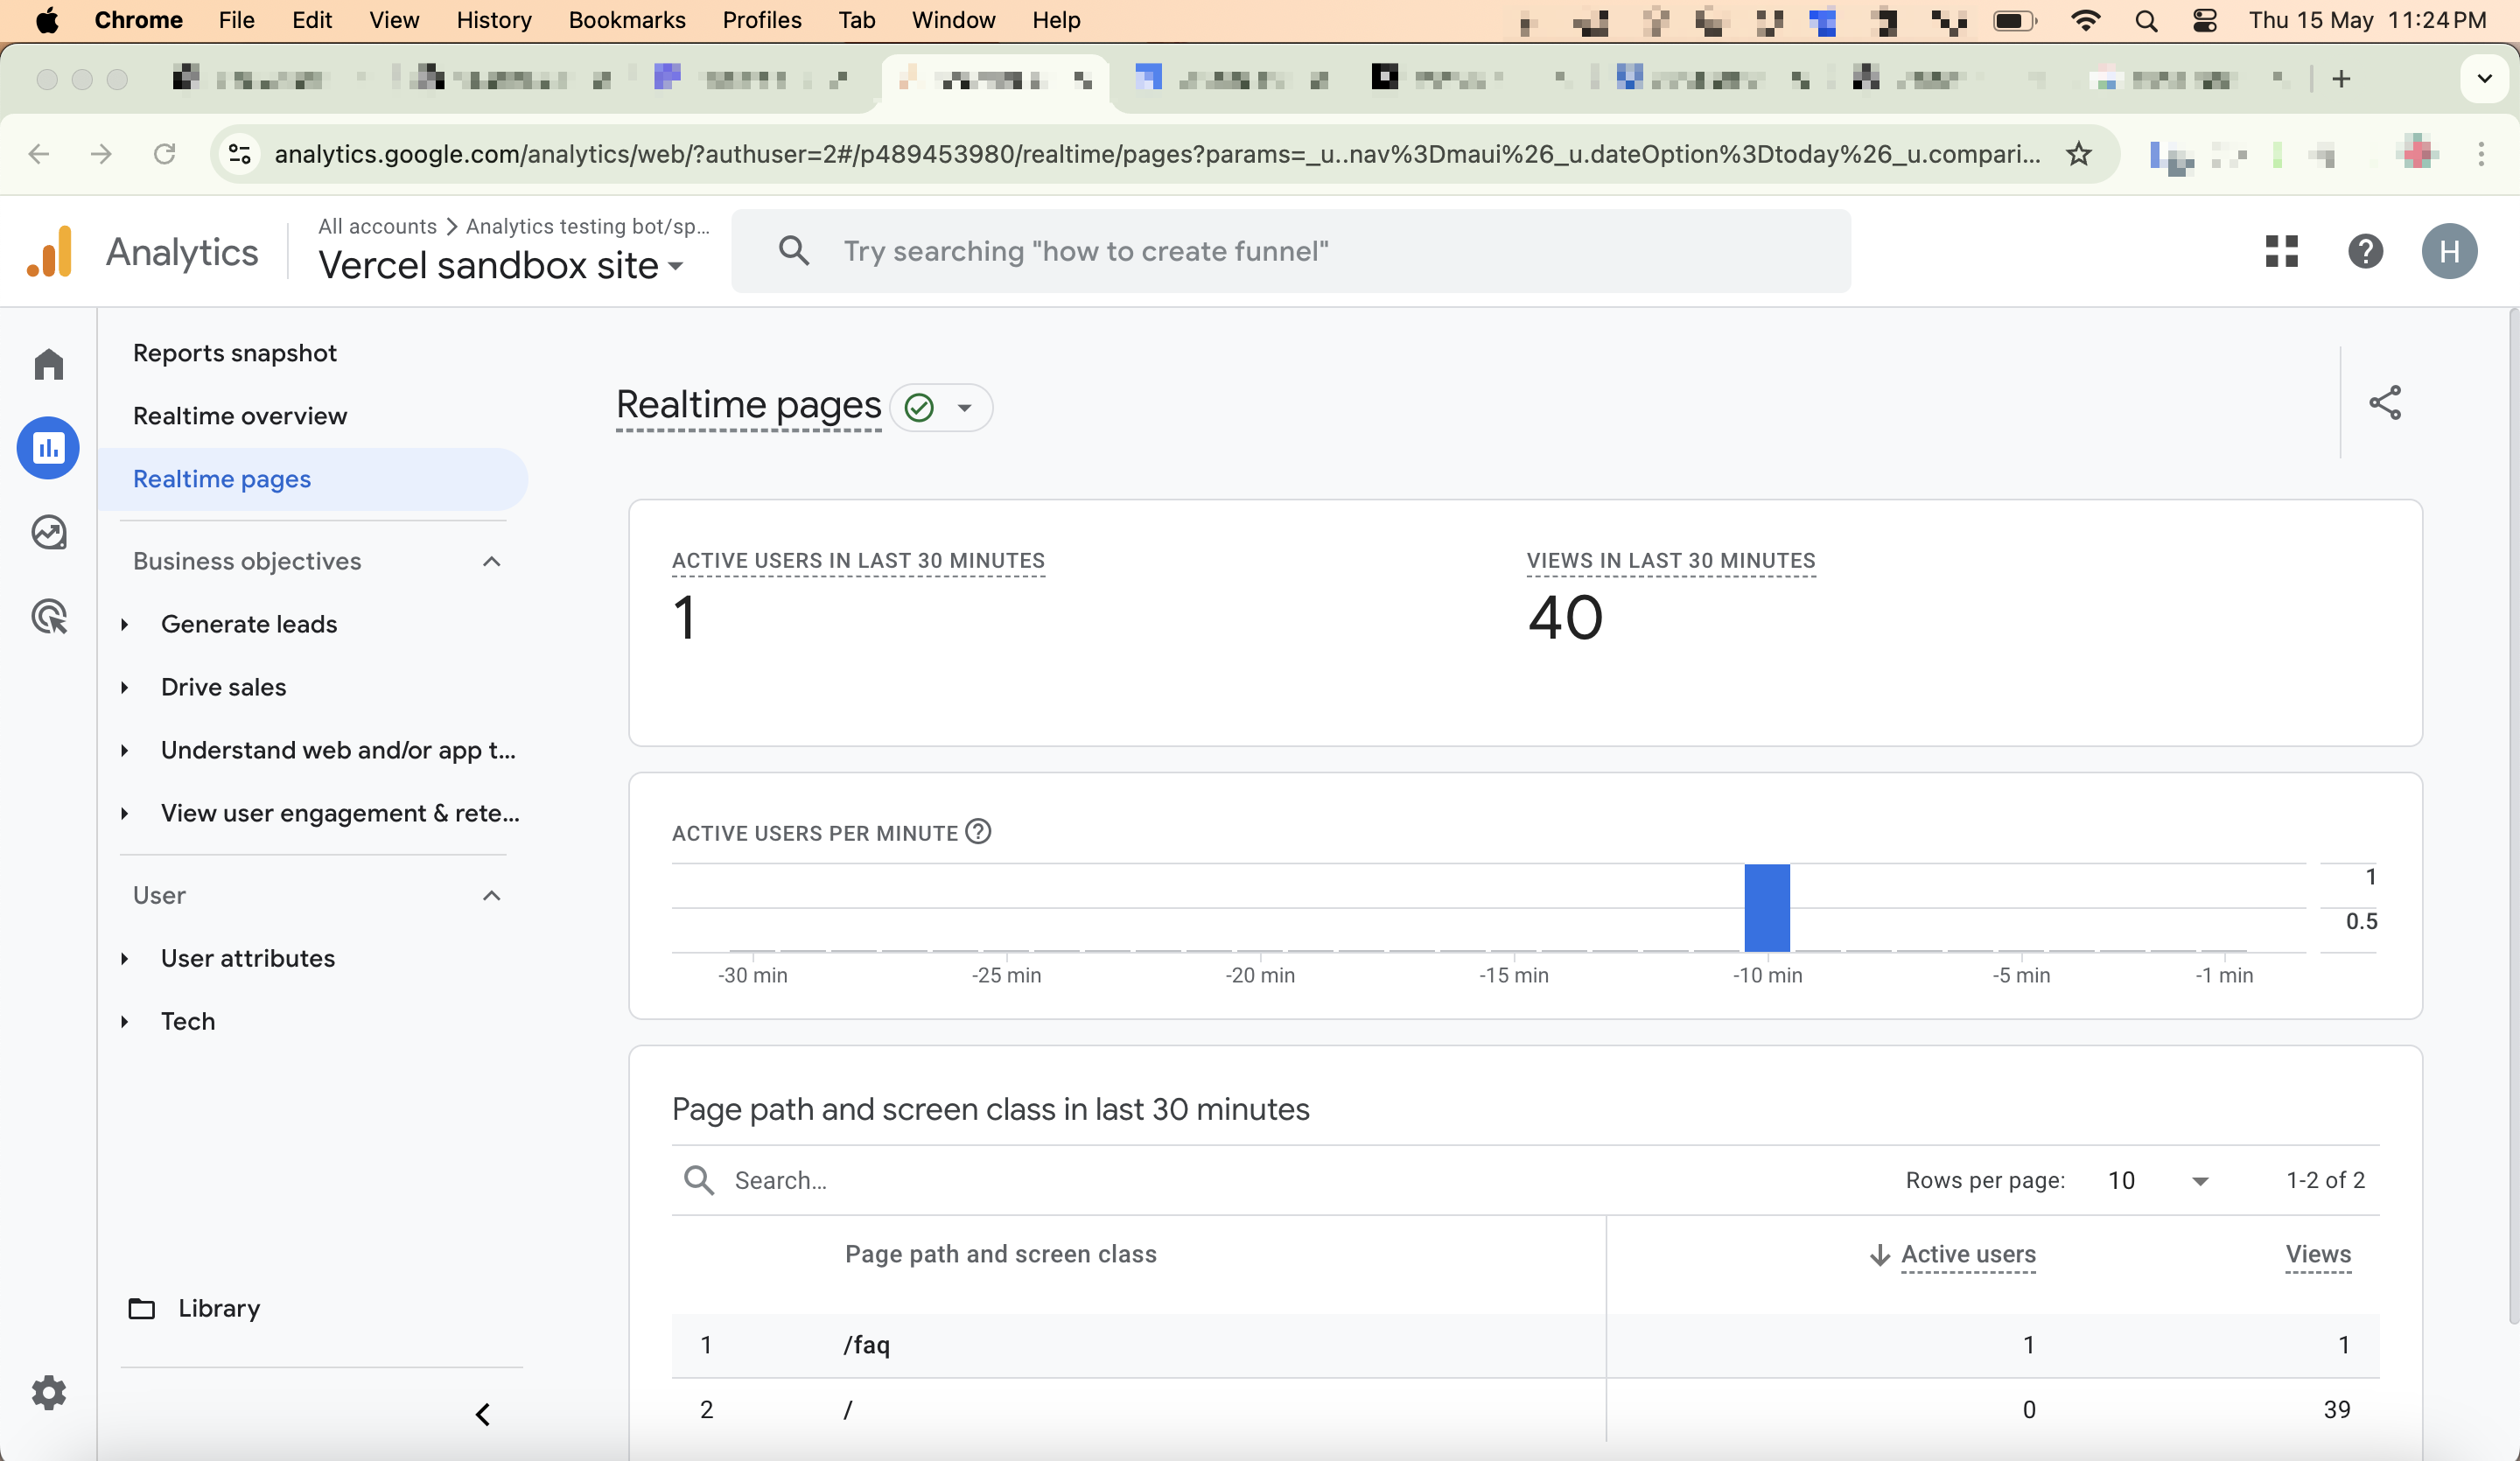Switch to the Realtime overview report
Image resolution: width=2520 pixels, height=1461 pixels.
click(x=241, y=415)
